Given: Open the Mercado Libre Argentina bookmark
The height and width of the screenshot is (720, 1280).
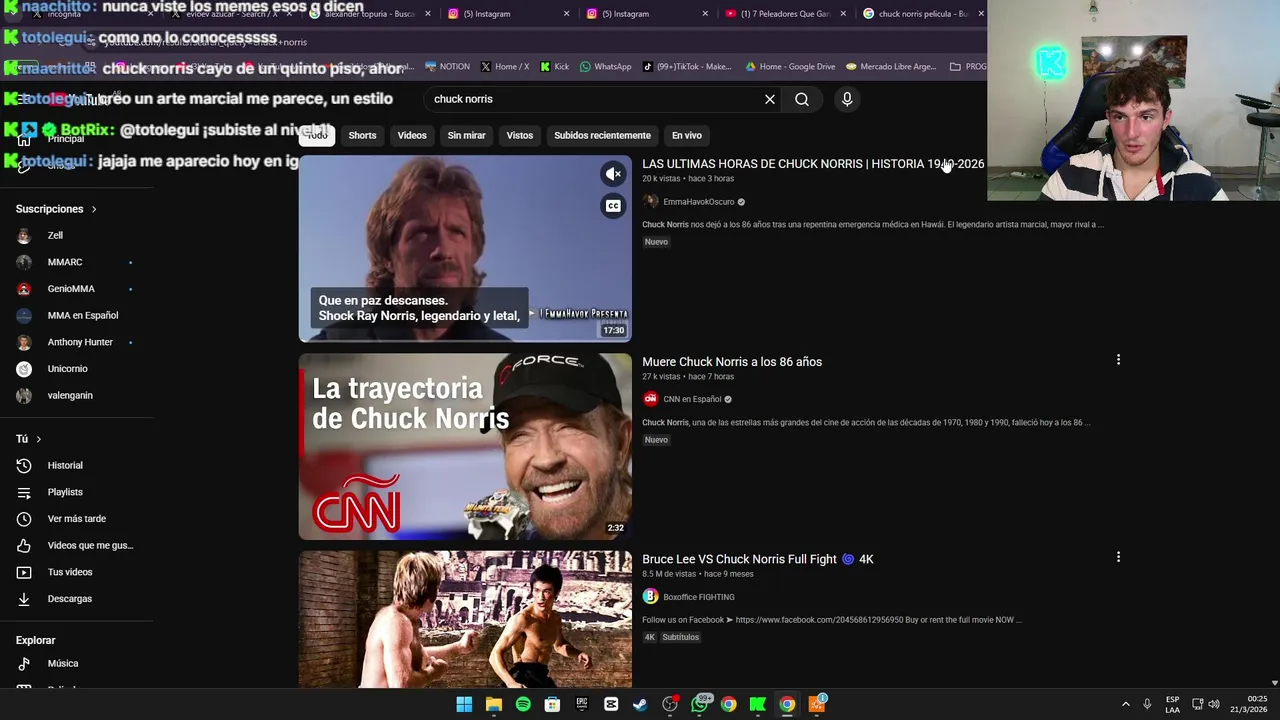Looking at the screenshot, I should point(891,67).
